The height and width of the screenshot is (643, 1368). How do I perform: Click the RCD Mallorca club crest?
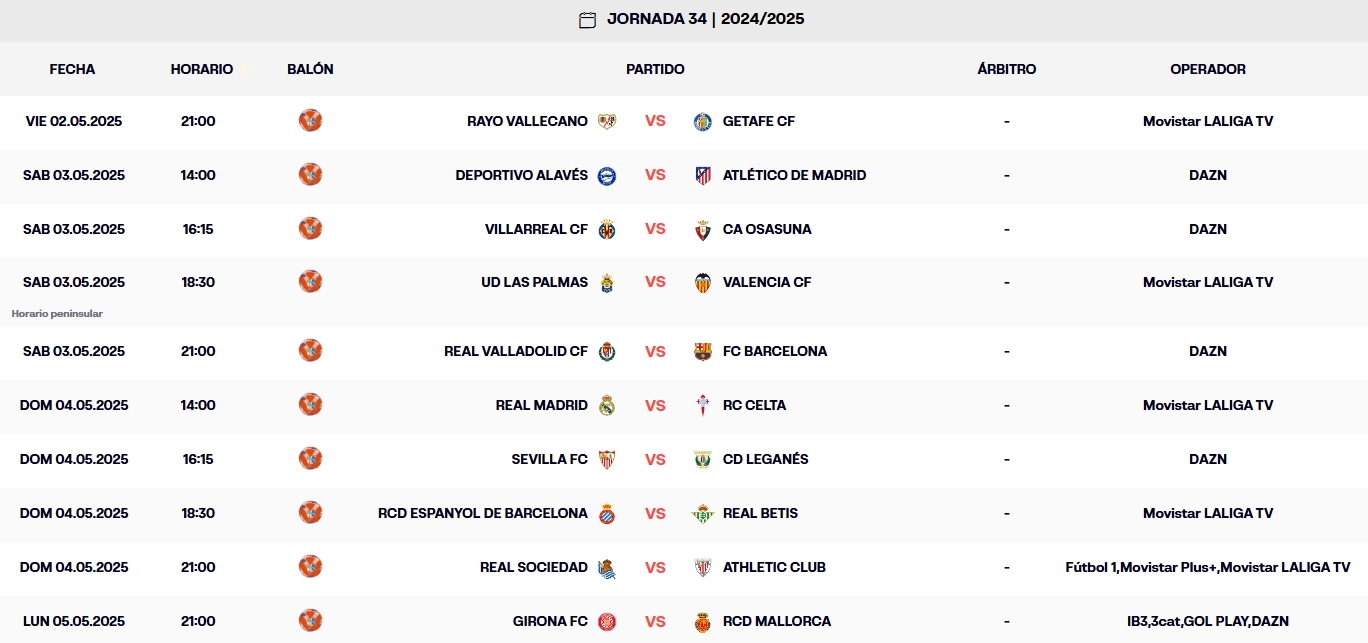coord(703,621)
